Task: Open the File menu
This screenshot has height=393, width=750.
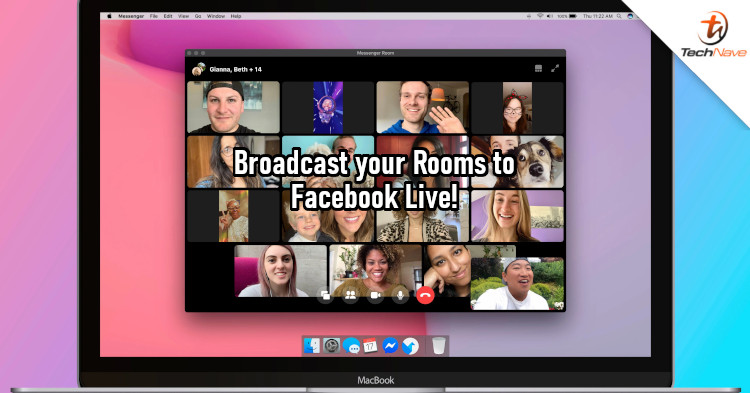Action: [x=154, y=16]
